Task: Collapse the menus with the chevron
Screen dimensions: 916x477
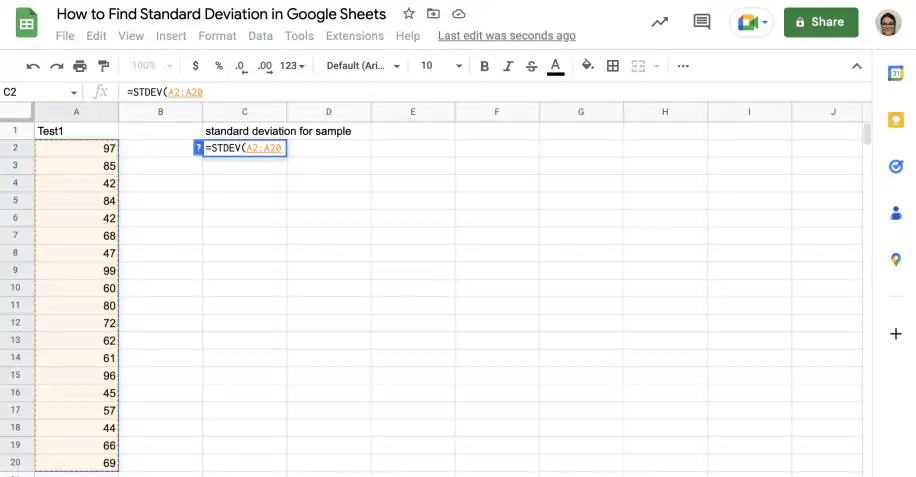Action: (x=856, y=66)
